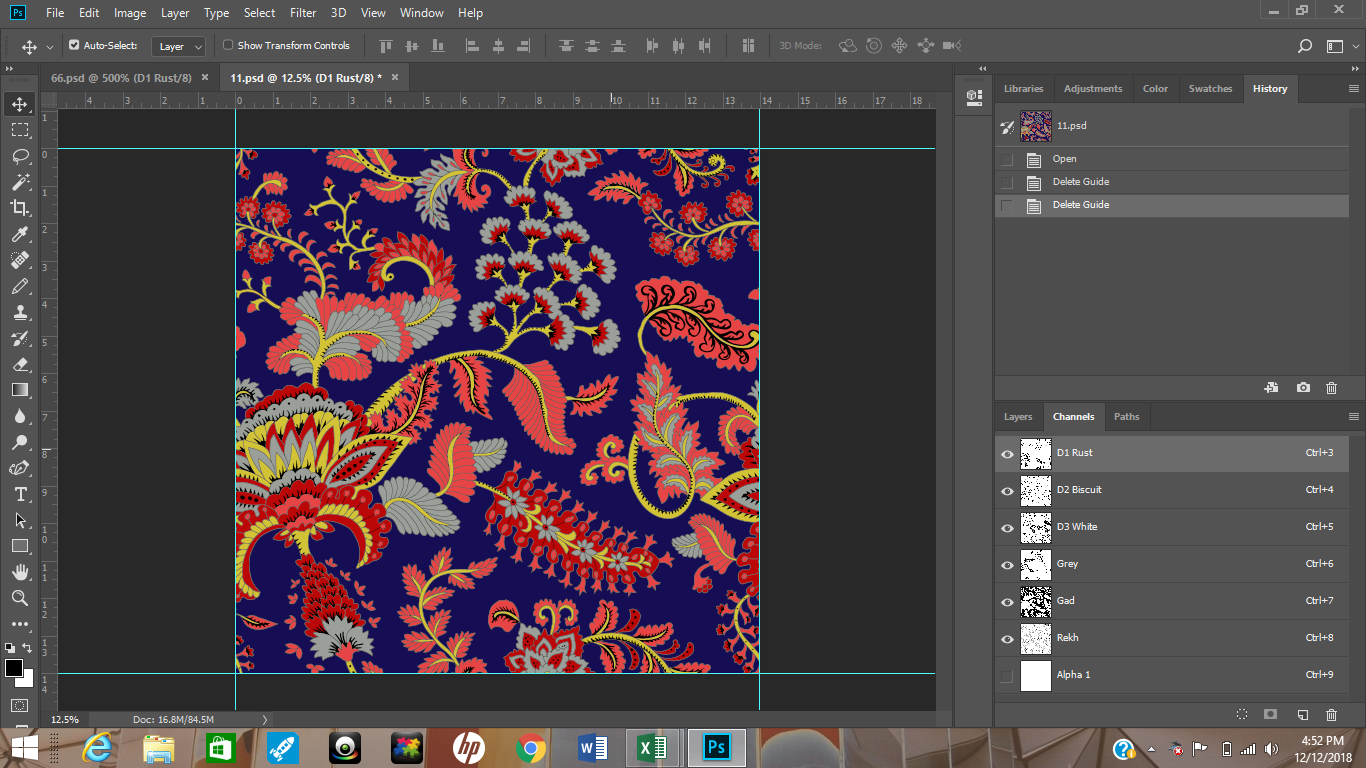Hide the Grey channel eye
Screen dimensions: 1366x768
click(x=1007, y=565)
